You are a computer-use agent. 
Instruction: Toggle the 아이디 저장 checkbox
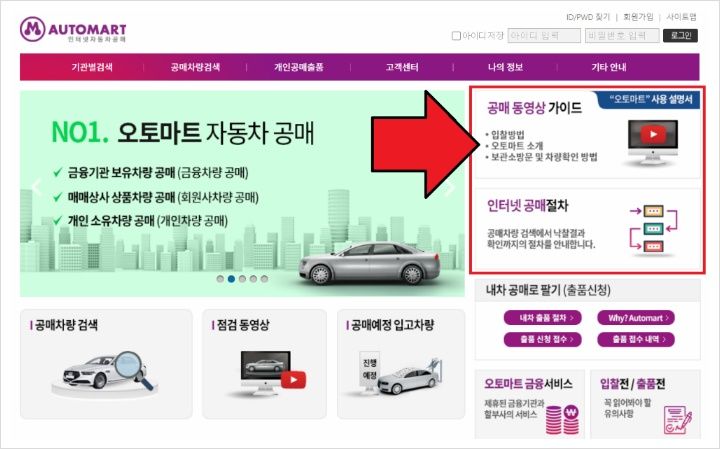coord(456,35)
